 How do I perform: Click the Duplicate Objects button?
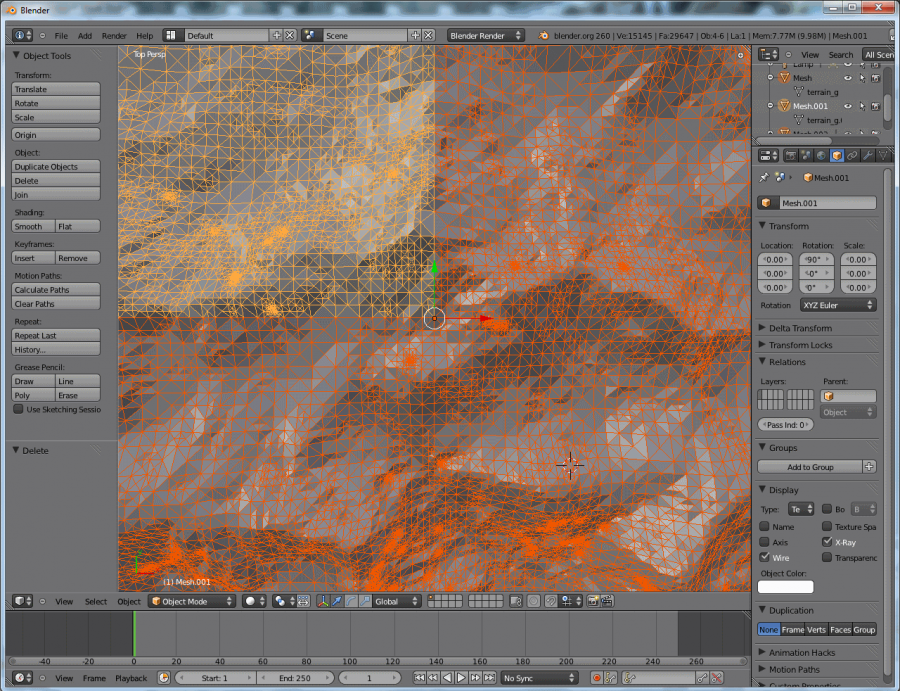[x=56, y=167]
